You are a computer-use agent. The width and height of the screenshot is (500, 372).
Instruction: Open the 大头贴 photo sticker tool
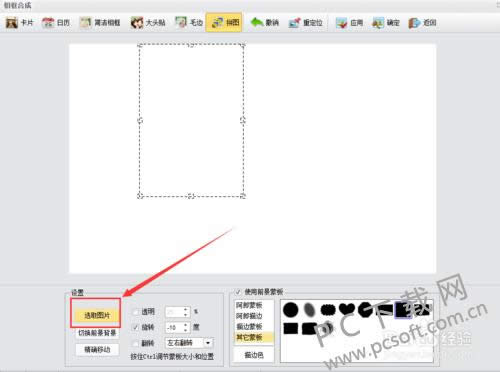tap(148, 23)
